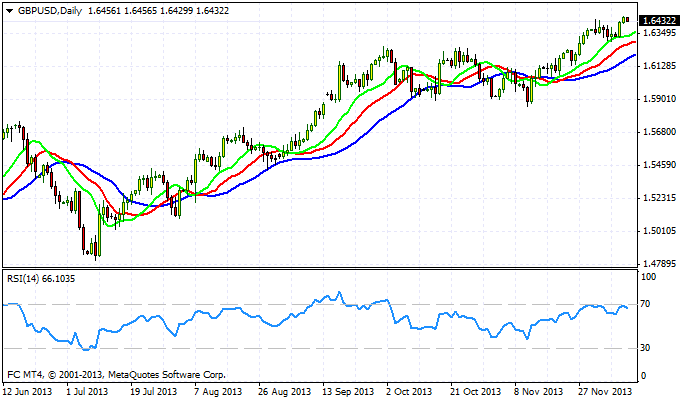The image size is (680, 400).
Task: Click the date label 21 Oct 2013
Action: [475, 391]
